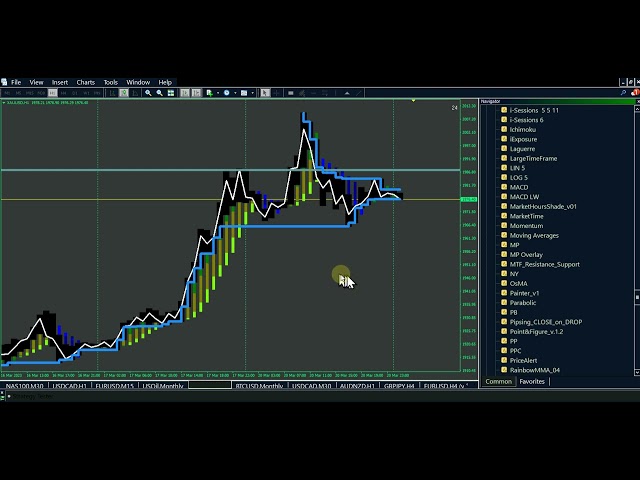Toggle chart shift from right border
This screenshot has height=480, width=640.
point(197,93)
